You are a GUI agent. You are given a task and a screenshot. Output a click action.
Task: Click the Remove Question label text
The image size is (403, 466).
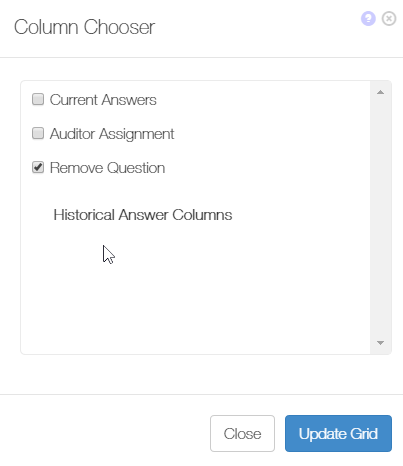click(x=107, y=168)
